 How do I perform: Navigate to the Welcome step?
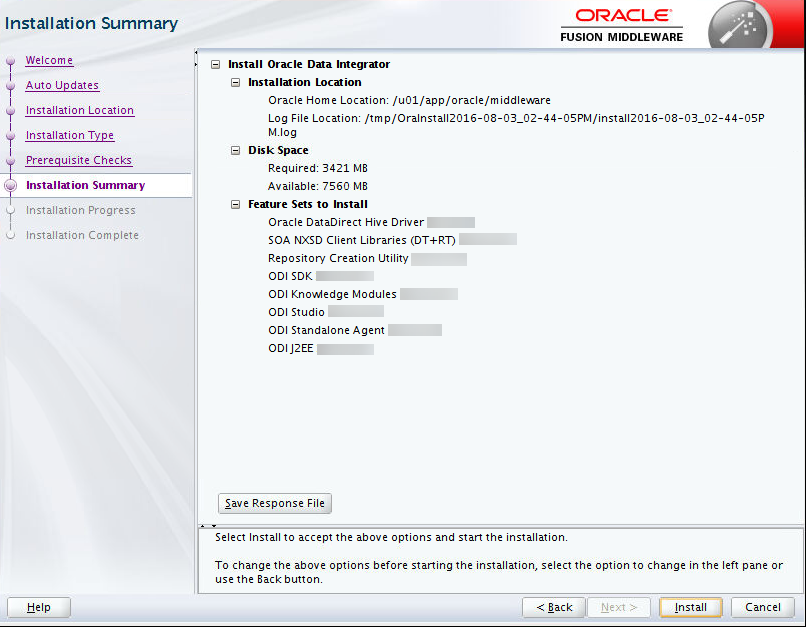[49, 60]
